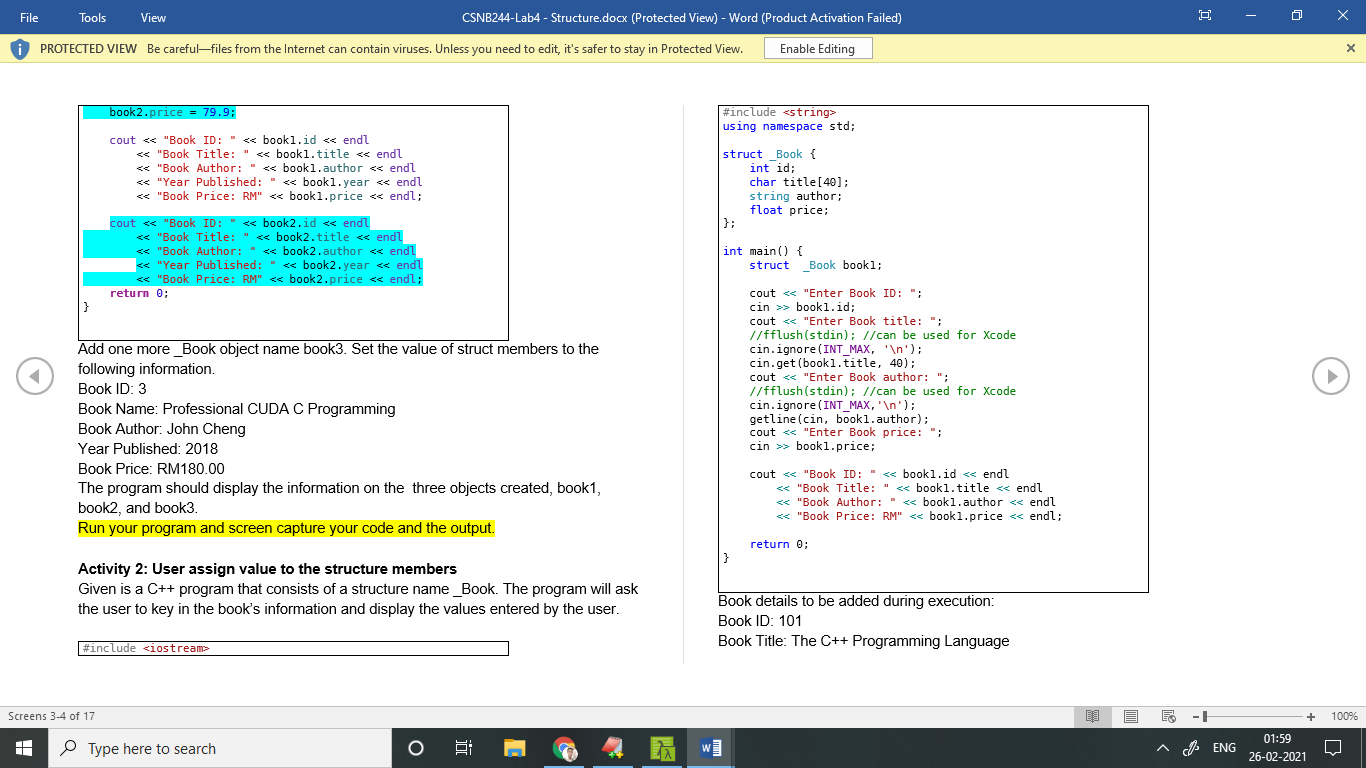Go to next screen with right arrow
Screen dimensions: 1366x768
(x=1331, y=376)
